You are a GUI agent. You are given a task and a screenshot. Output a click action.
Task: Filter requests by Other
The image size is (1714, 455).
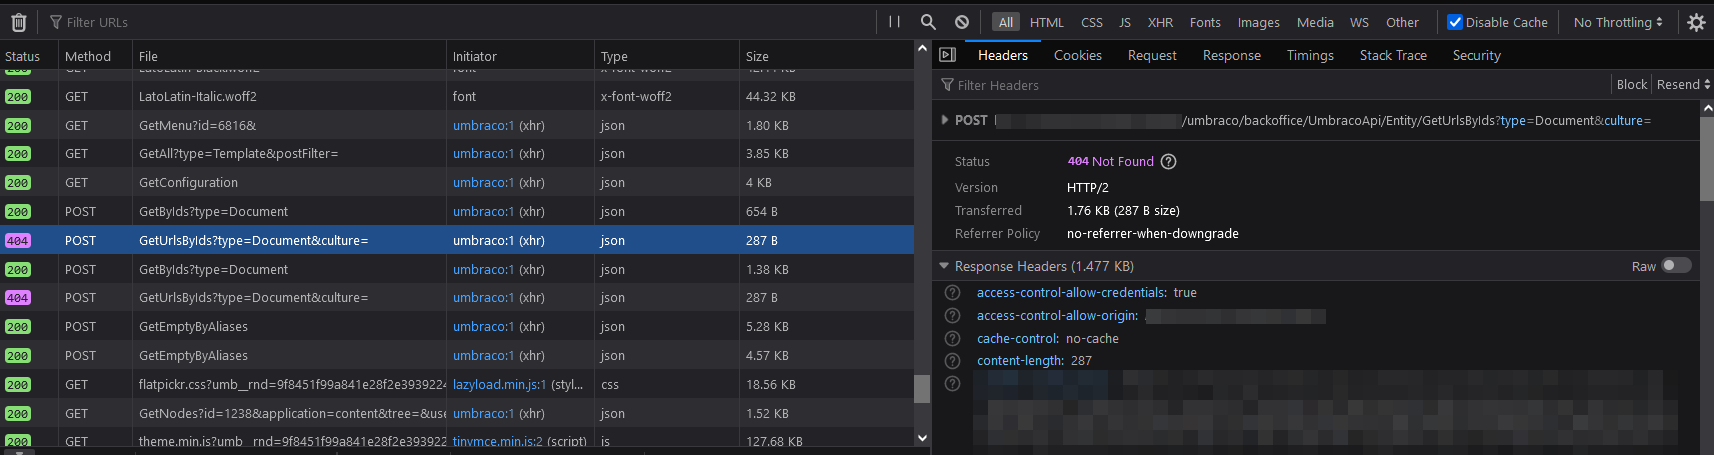click(x=1402, y=22)
